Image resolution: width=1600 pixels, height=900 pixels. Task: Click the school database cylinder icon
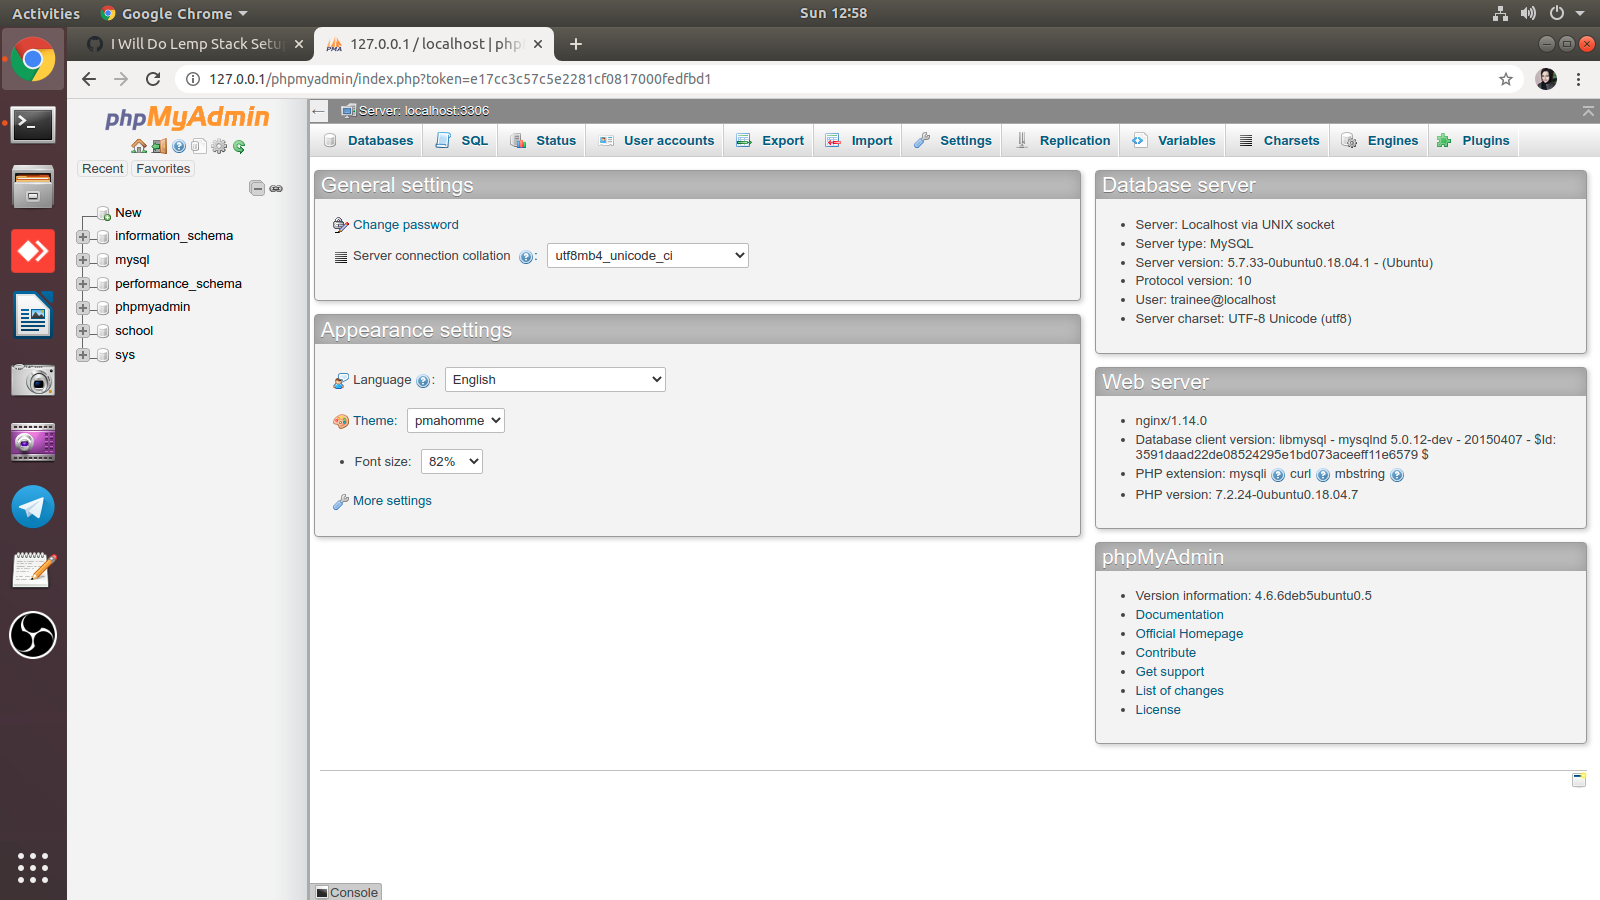pos(102,331)
